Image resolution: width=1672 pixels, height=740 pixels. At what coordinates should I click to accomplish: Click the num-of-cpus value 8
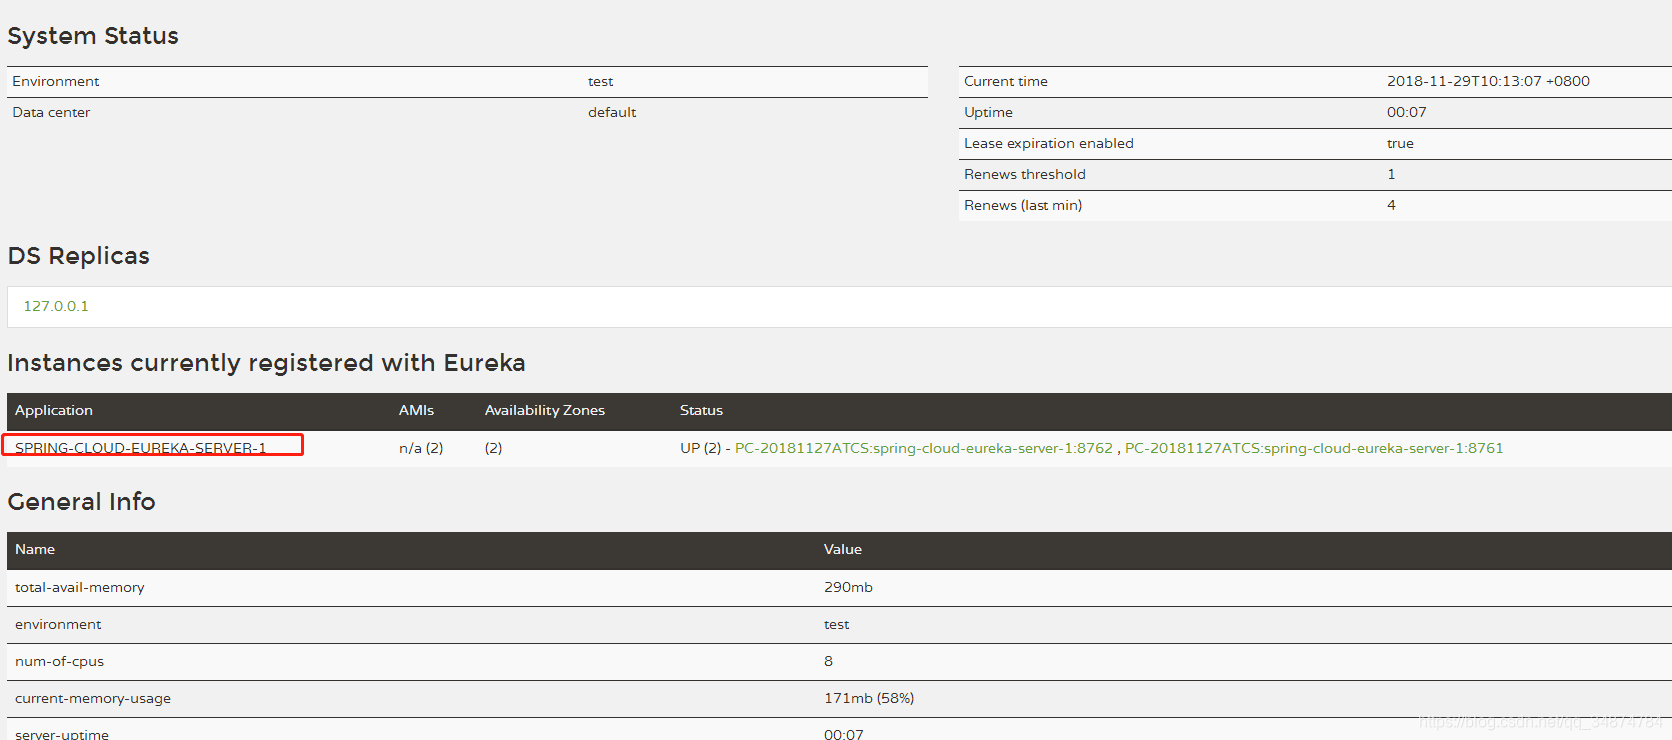[828, 661]
